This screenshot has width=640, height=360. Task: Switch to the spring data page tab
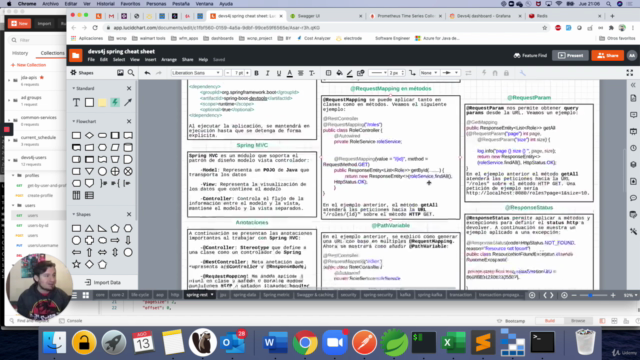244,295
